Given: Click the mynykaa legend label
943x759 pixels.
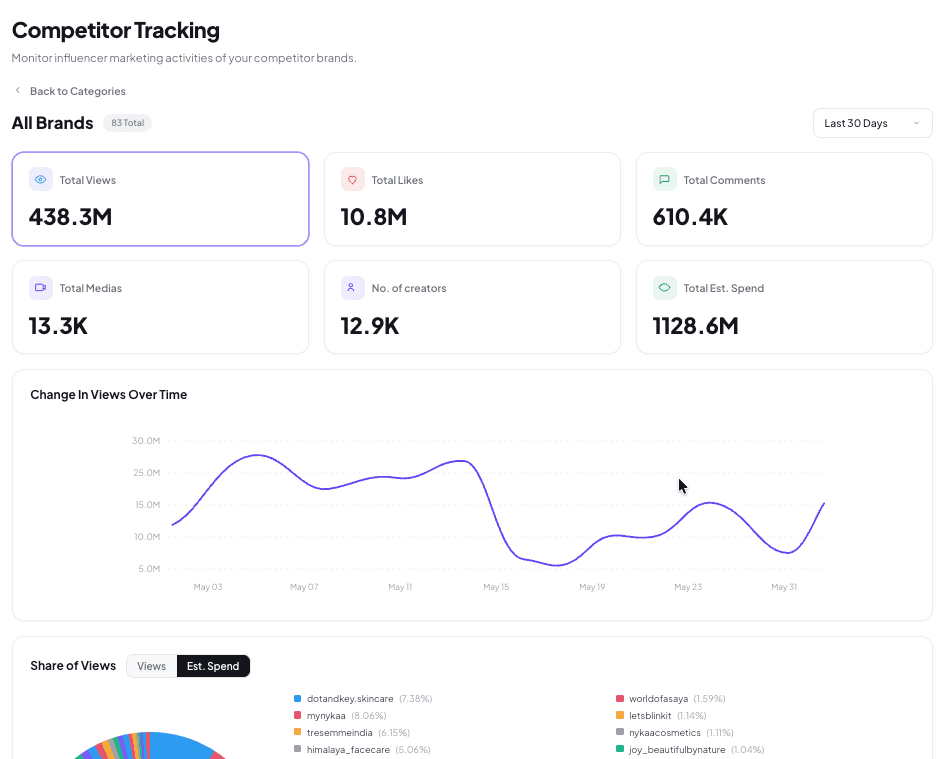Looking at the screenshot, I should point(326,716).
